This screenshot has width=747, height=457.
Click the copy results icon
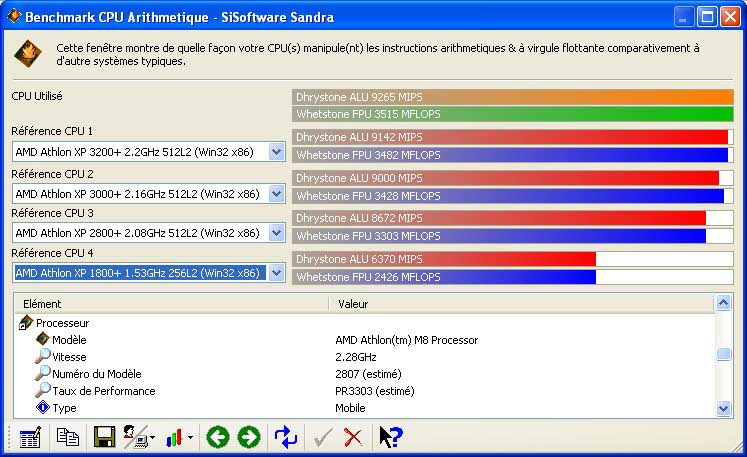(x=67, y=437)
